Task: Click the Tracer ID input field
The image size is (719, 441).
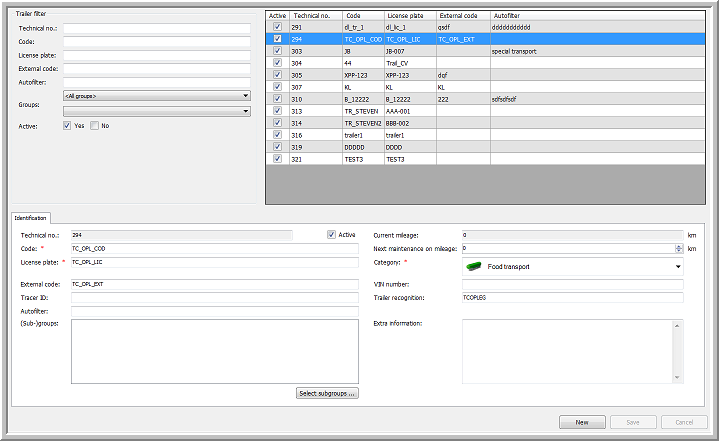Action: click(x=214, y=298)
